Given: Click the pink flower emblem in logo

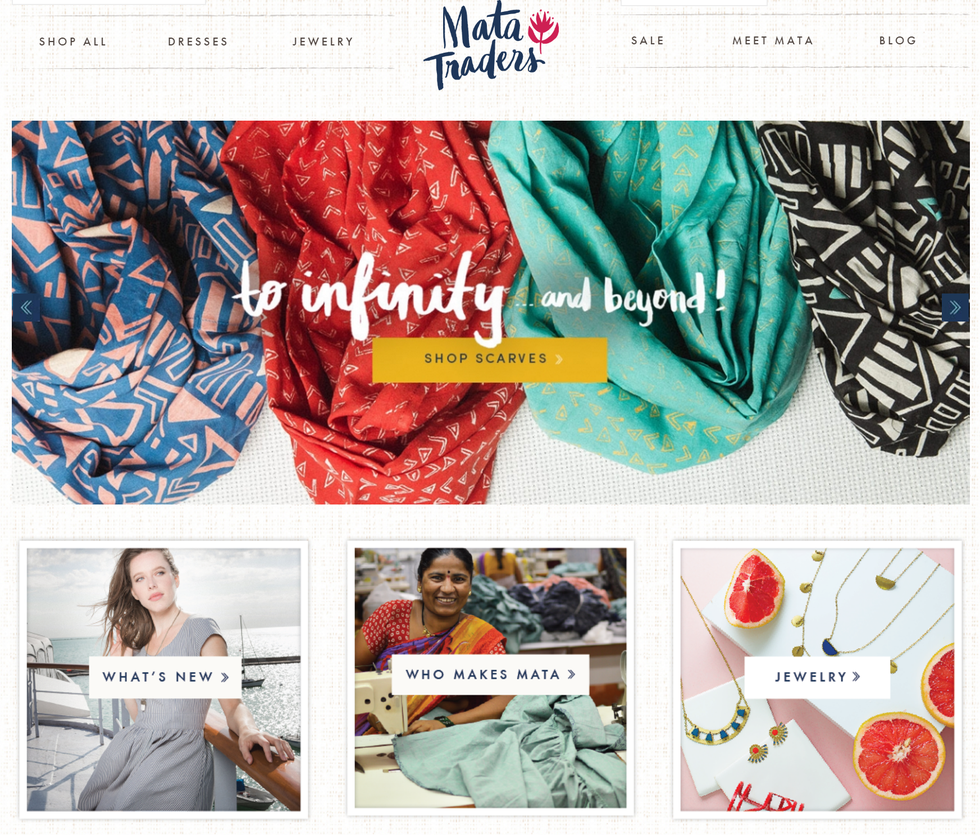Looking at the screenshot, I should [542, 29].
